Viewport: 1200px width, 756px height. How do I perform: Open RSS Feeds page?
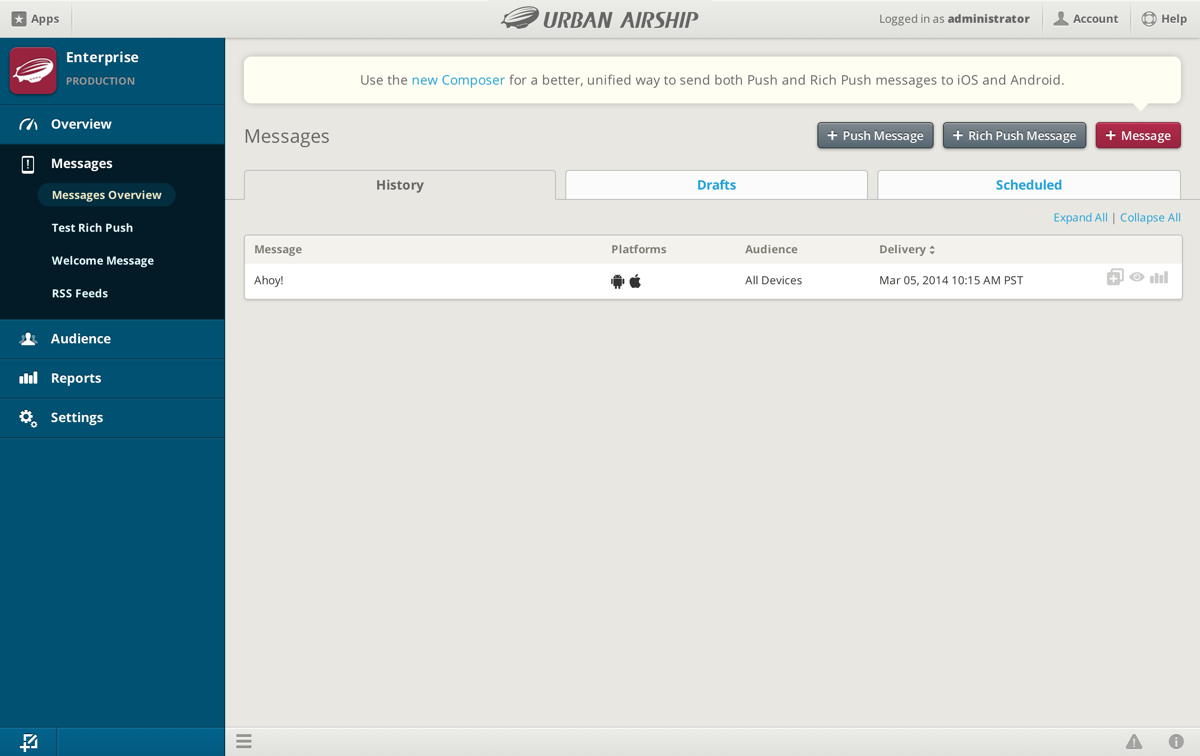point(80,294)
